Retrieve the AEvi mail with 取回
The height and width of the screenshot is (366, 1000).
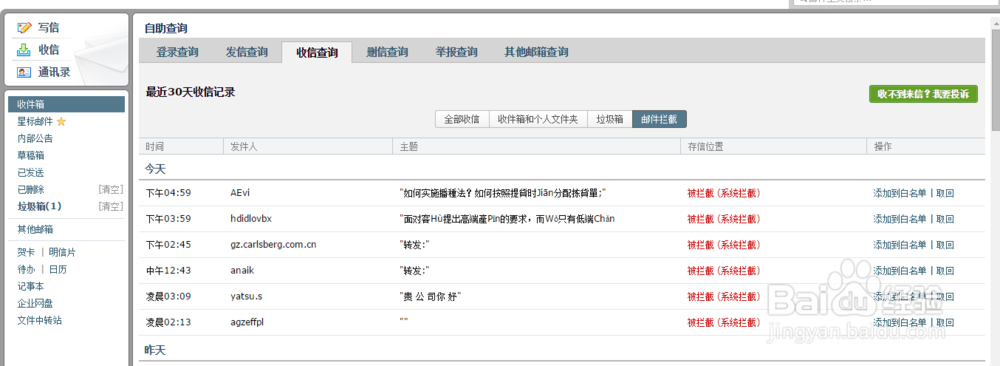pos(945,193)
